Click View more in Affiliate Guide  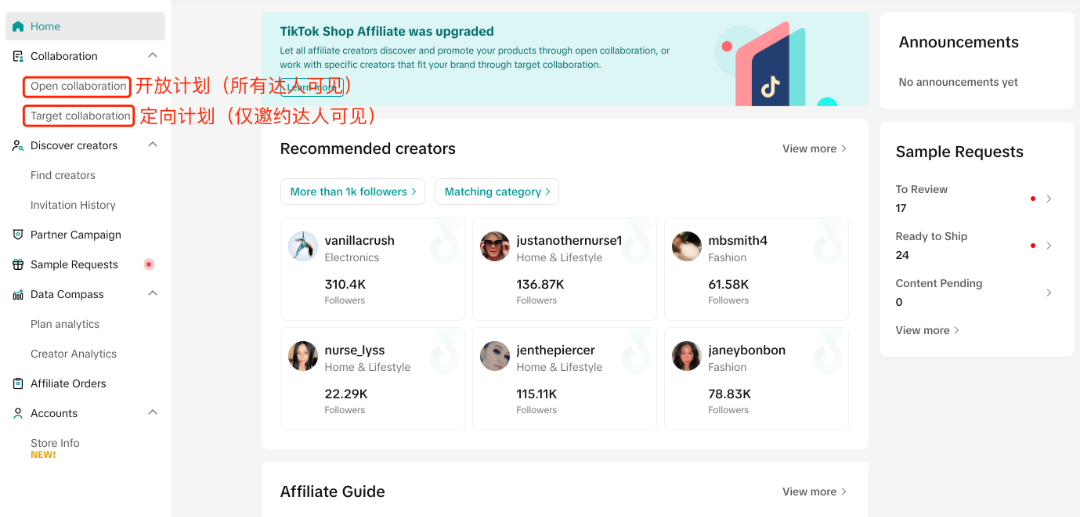click(814, 492)
